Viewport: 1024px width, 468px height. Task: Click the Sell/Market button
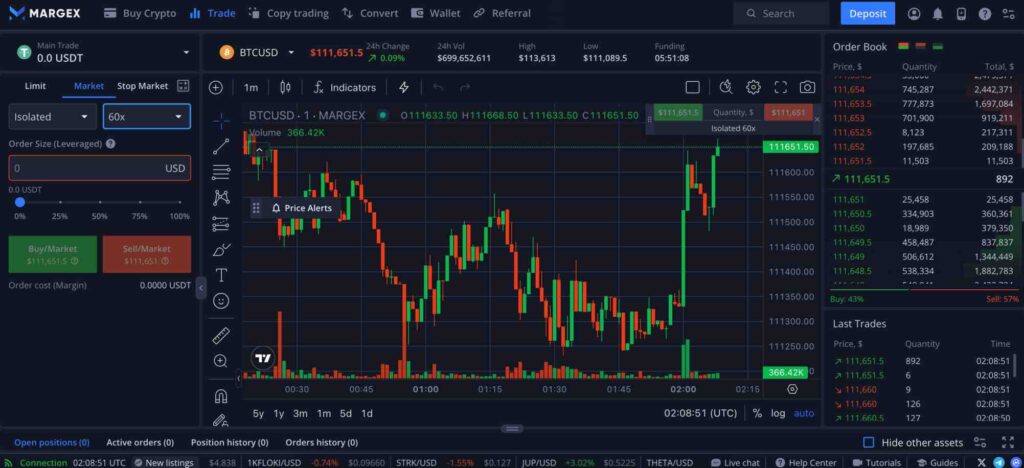pyautogui.click(x=147, y=255)
